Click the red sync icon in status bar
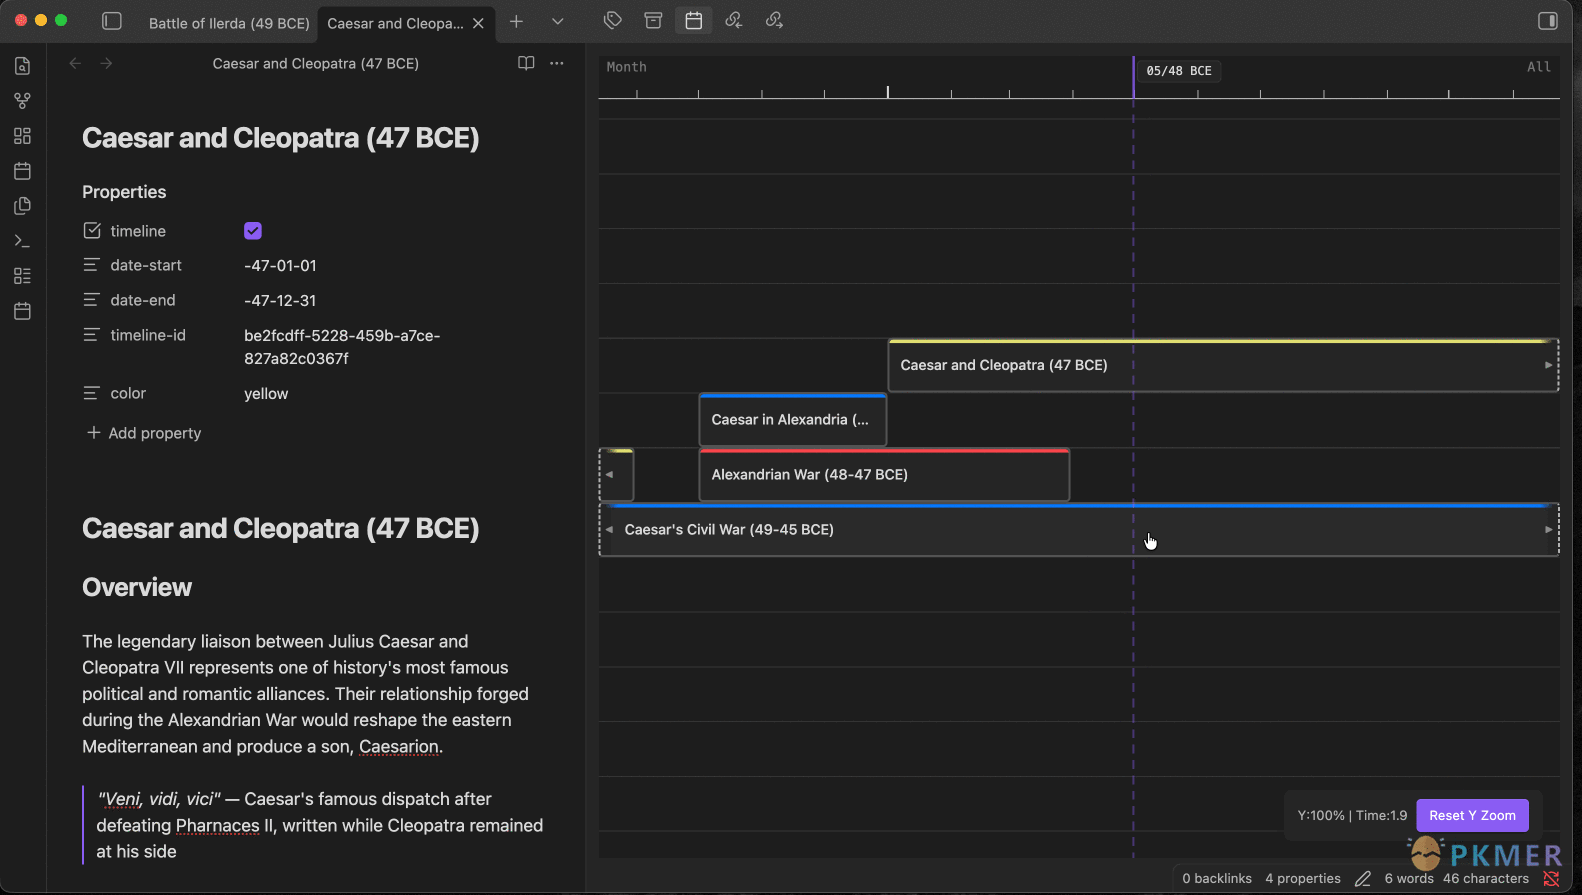The height and width of the screenshot is (895, 1582). [1551, 878]
